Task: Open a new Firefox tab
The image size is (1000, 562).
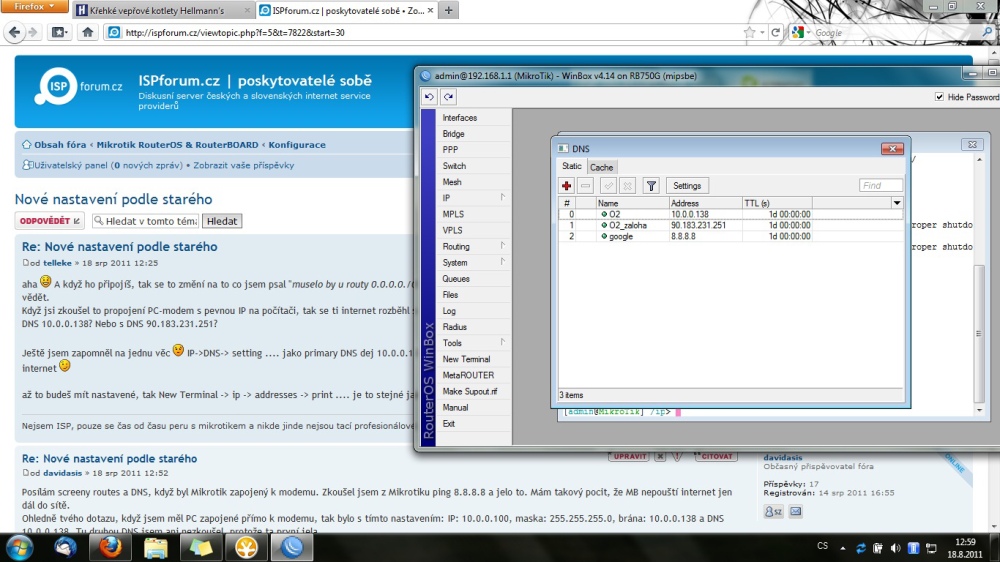Action: [448, 10]
